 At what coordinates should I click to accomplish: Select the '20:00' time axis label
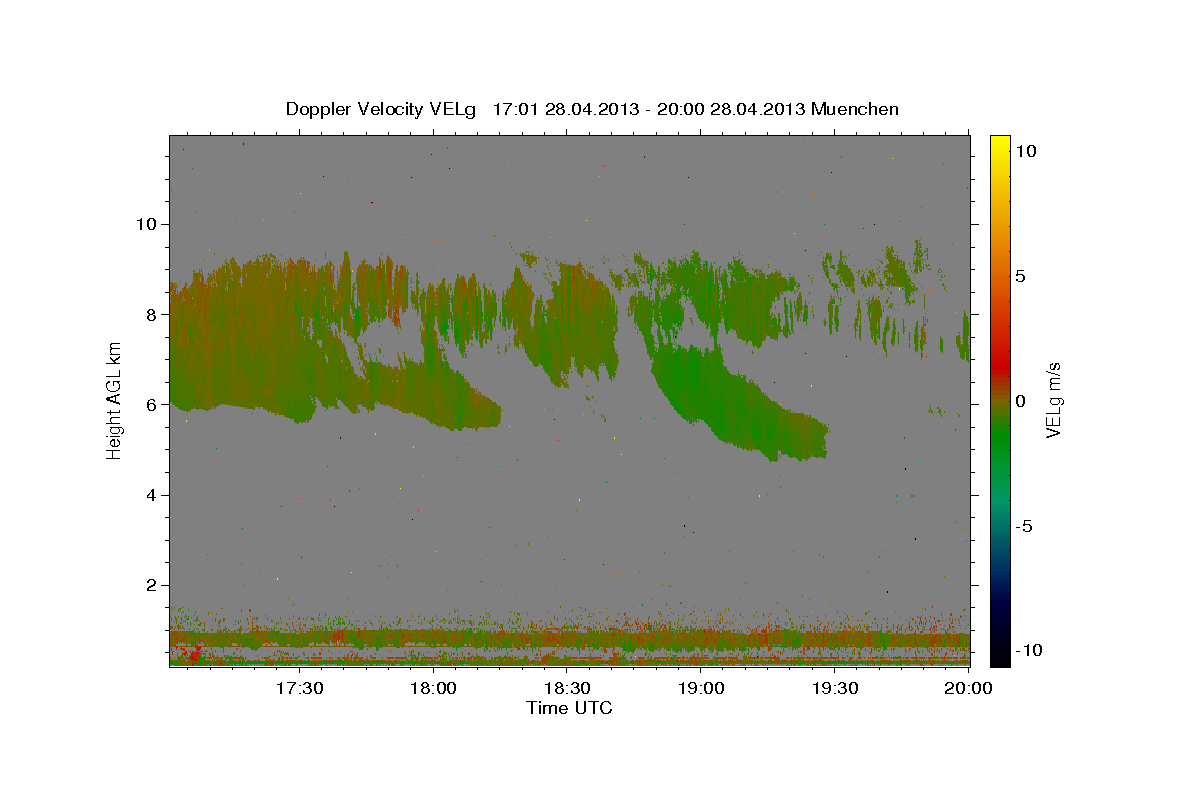pos(969,688)
